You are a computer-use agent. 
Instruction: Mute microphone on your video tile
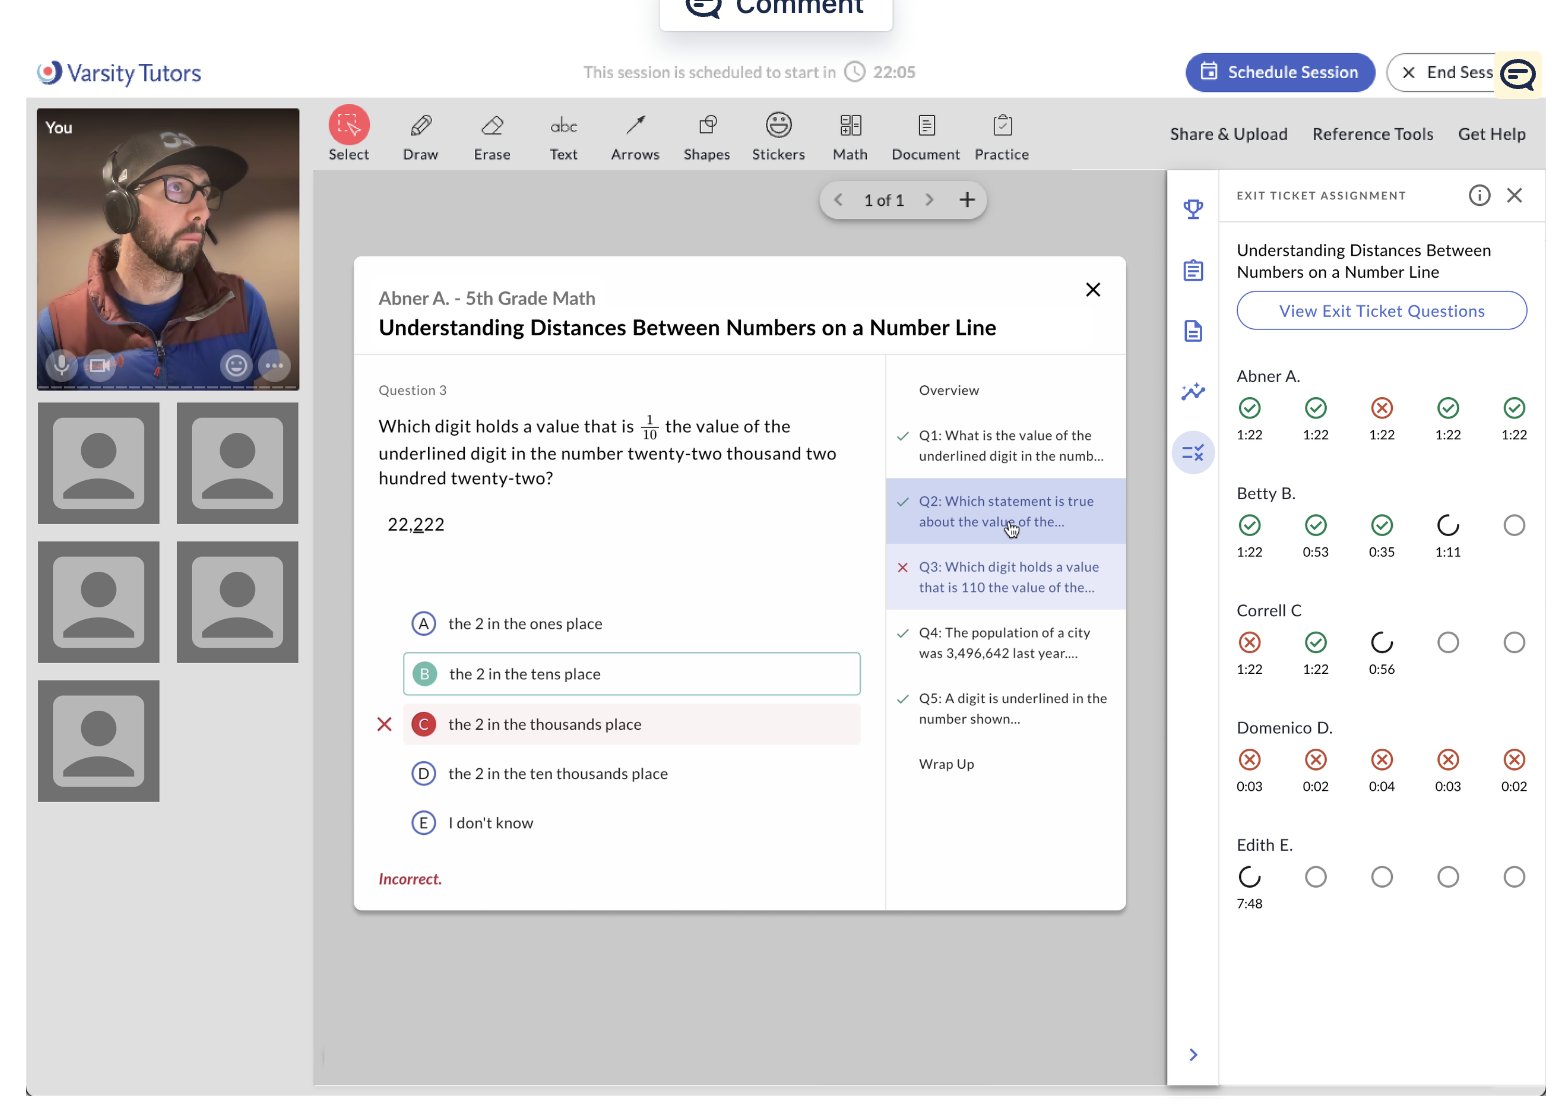62,365
